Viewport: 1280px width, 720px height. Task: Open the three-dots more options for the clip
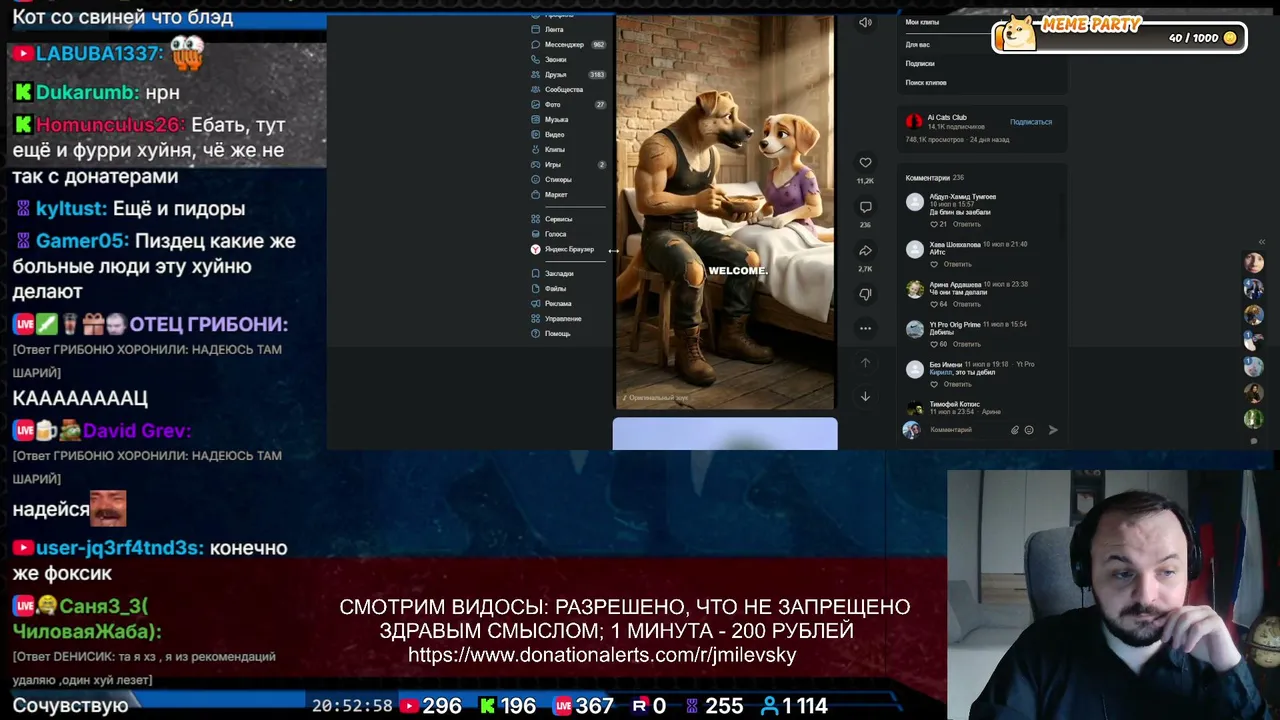point(865,328)
